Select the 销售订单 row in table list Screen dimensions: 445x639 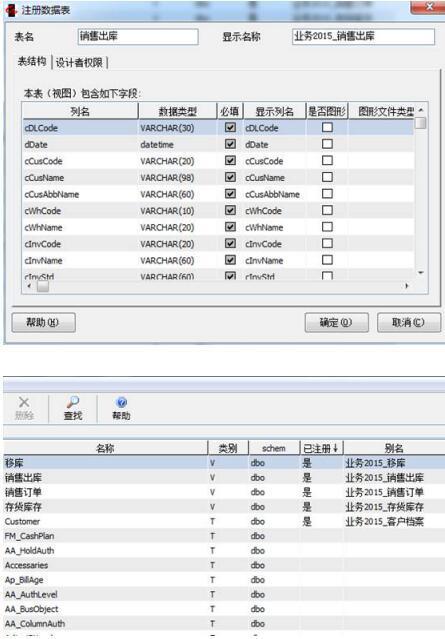tap(222, 492)
